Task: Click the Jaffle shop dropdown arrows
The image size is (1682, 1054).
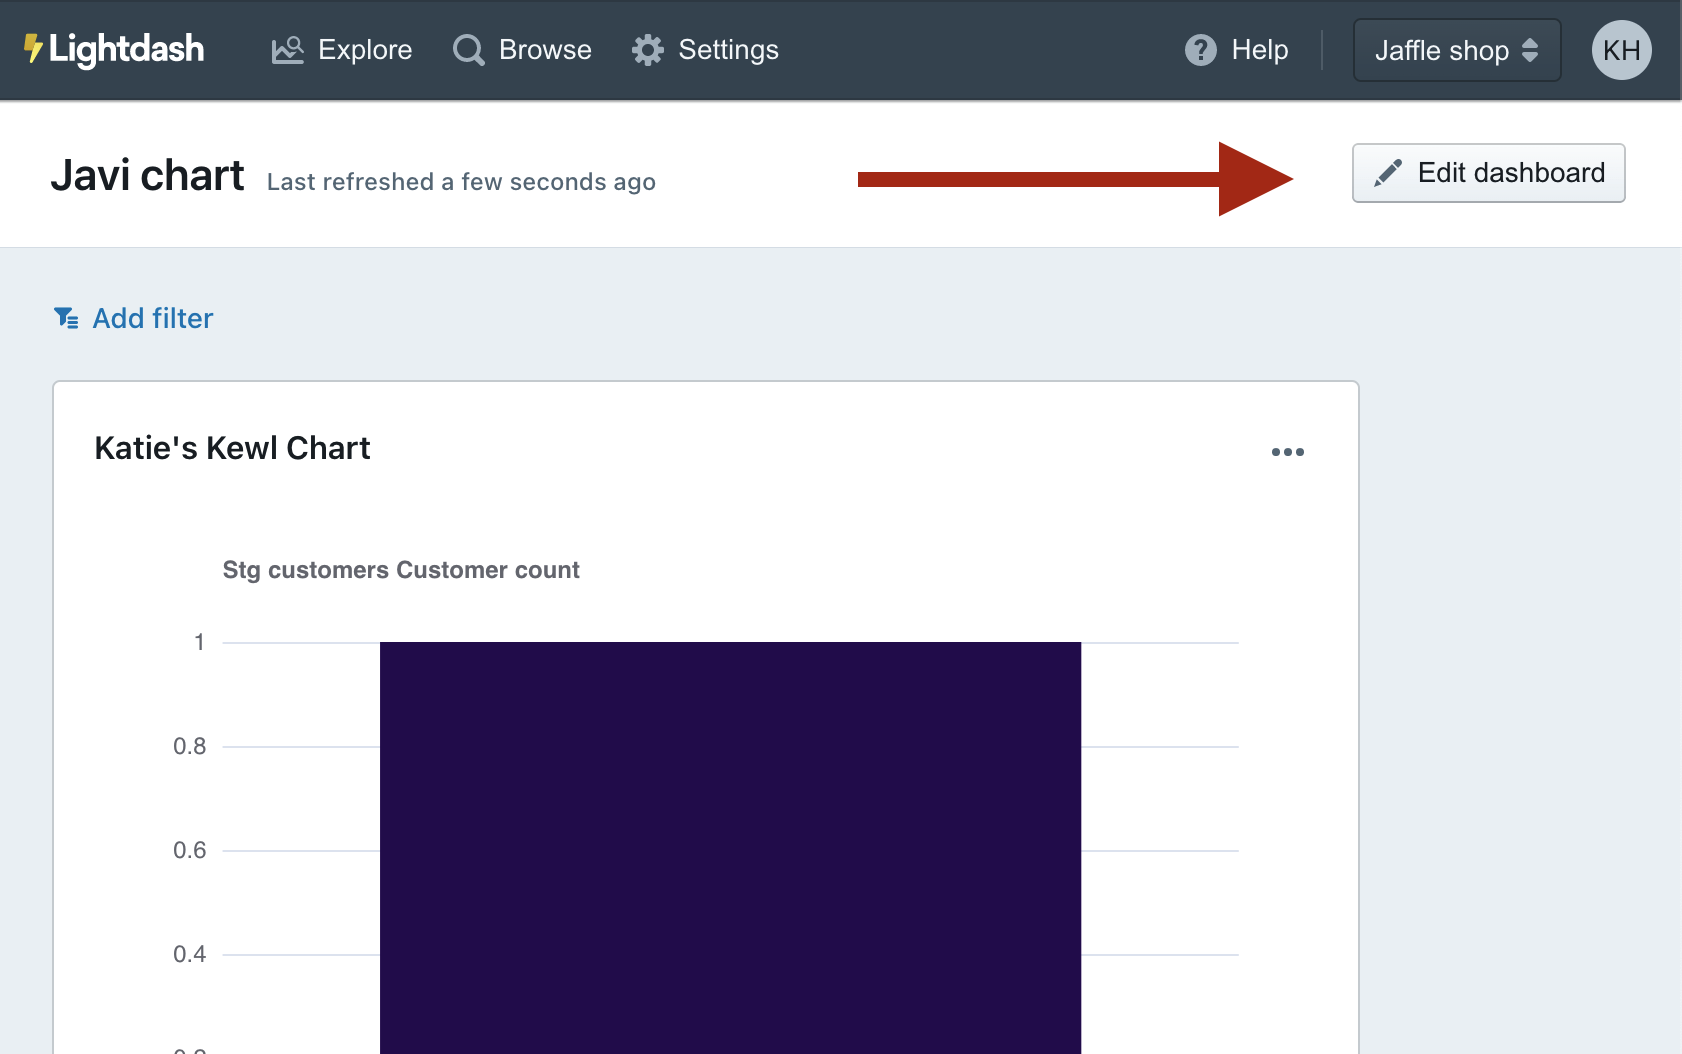Action: pos(1530,50)
